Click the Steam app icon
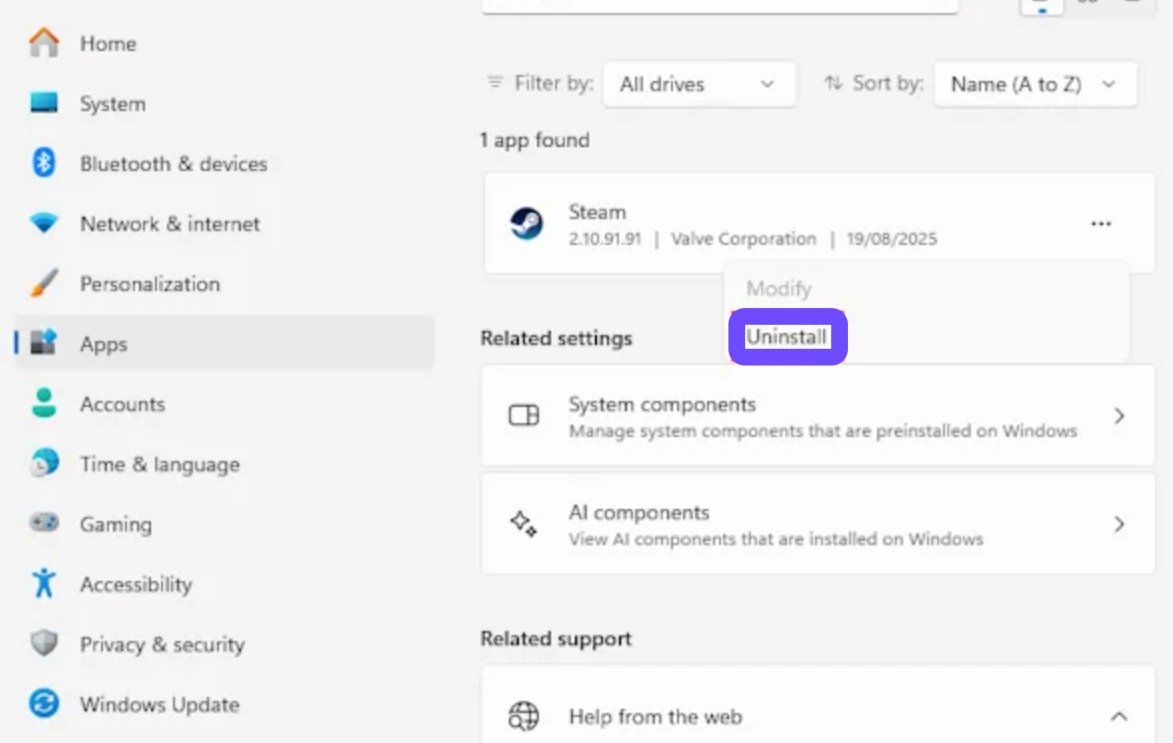The width and height of the screenshot is (1173, 743). click(526, 224)
